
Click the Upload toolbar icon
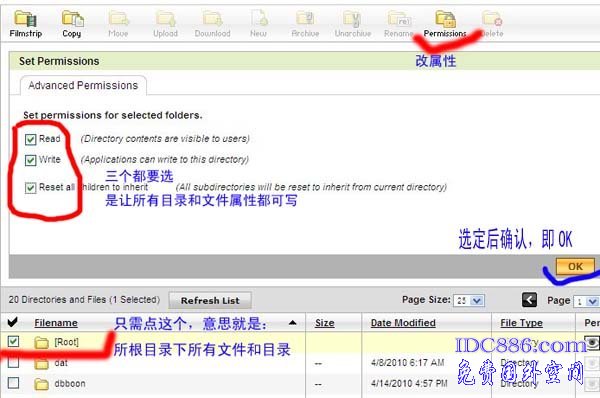(x=165, y=24)
